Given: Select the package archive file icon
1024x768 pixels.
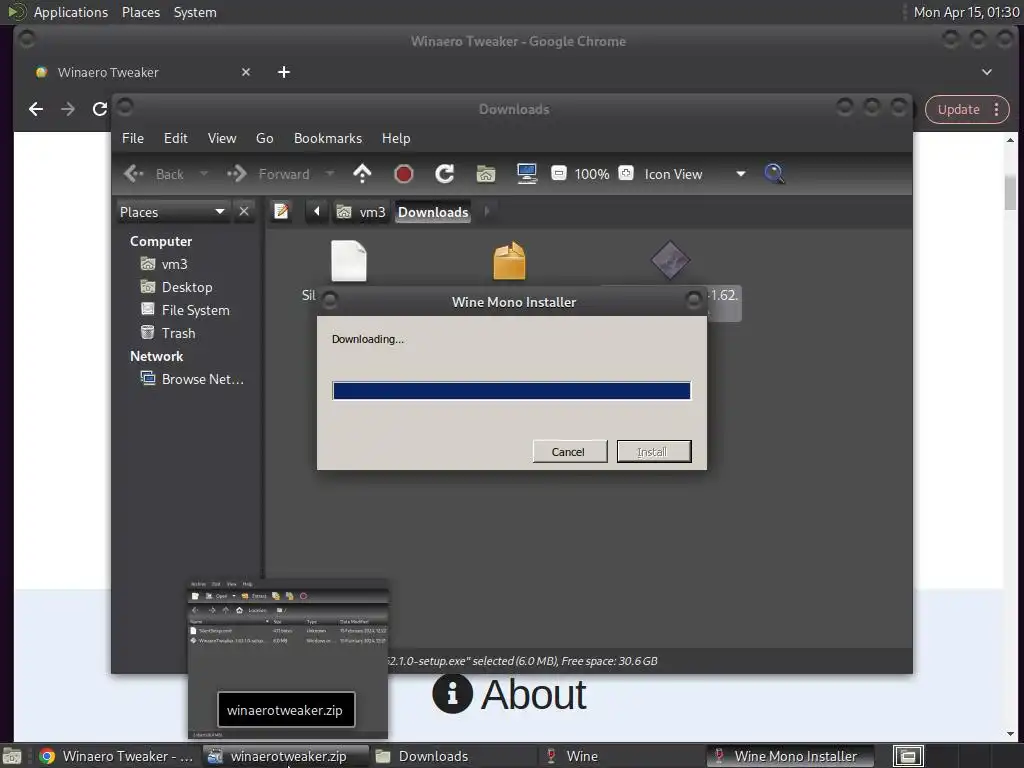Looking at the screenshot, I should 509,261.
